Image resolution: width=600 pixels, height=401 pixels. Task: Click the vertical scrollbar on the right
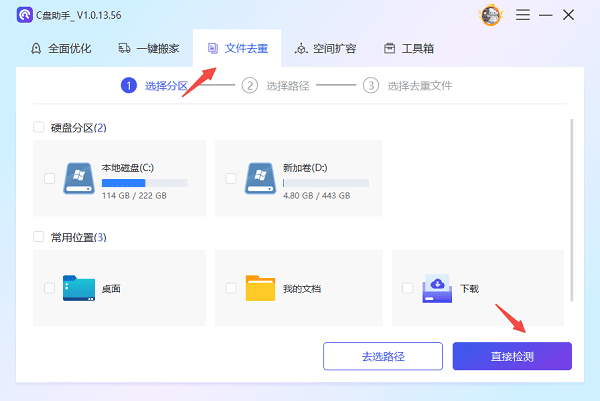(571, 208)
